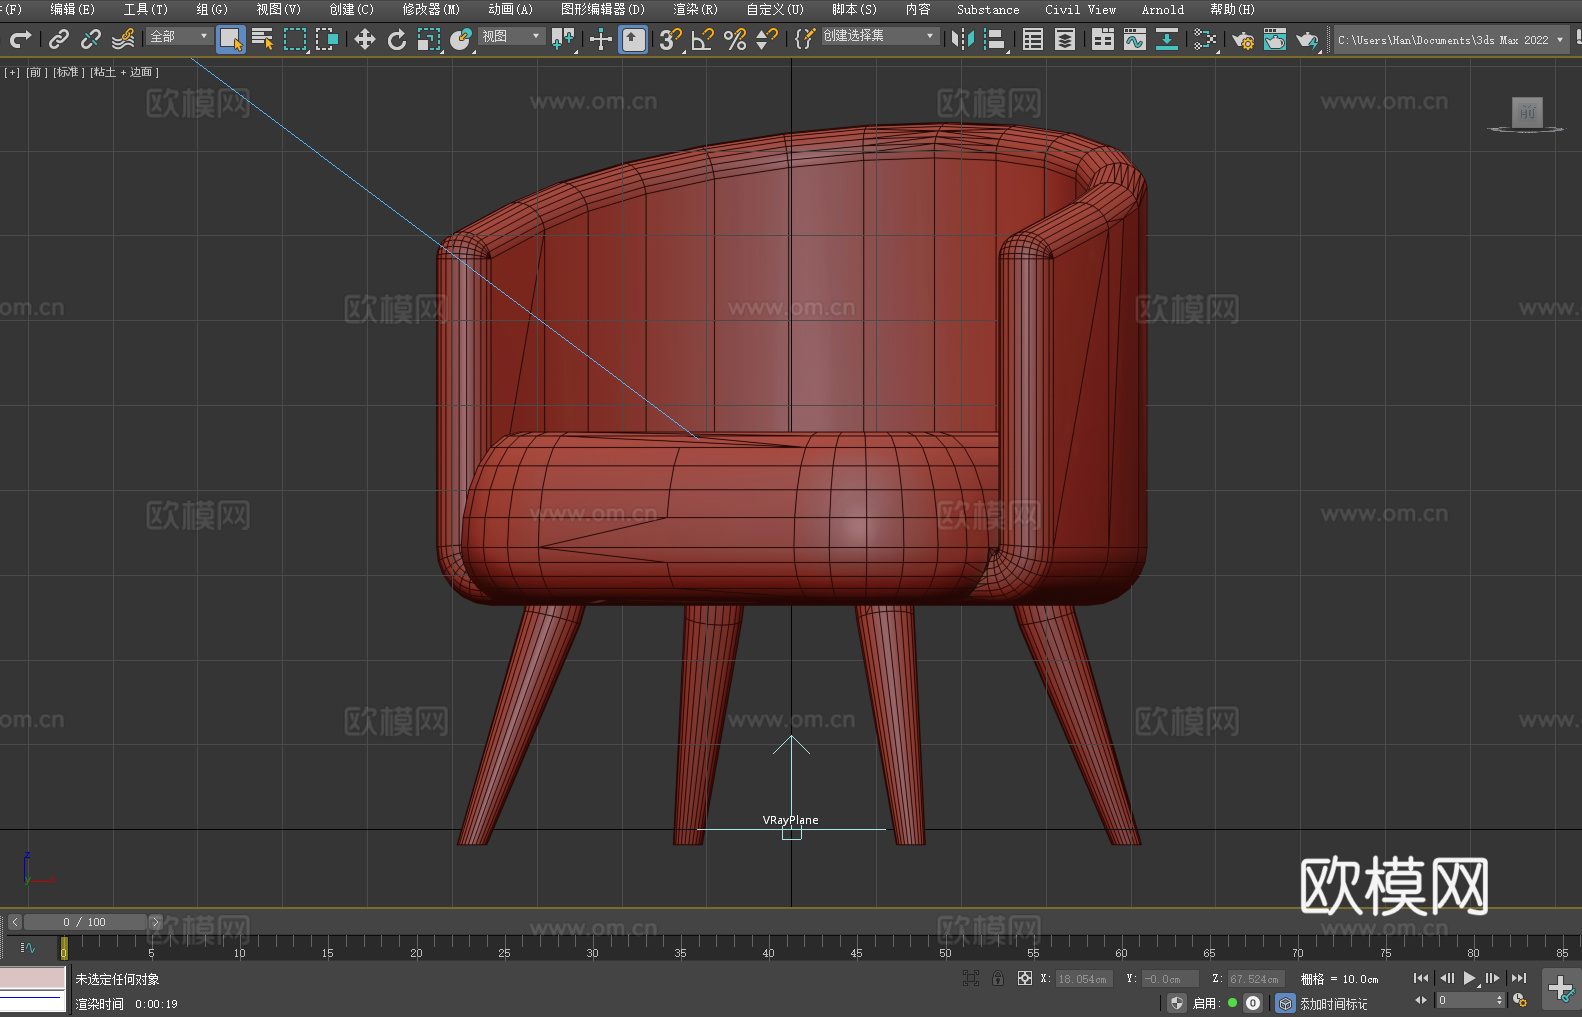Open the [标准] viewport shading preset menu
The image size is (1582, 1017).
(69, 72)
